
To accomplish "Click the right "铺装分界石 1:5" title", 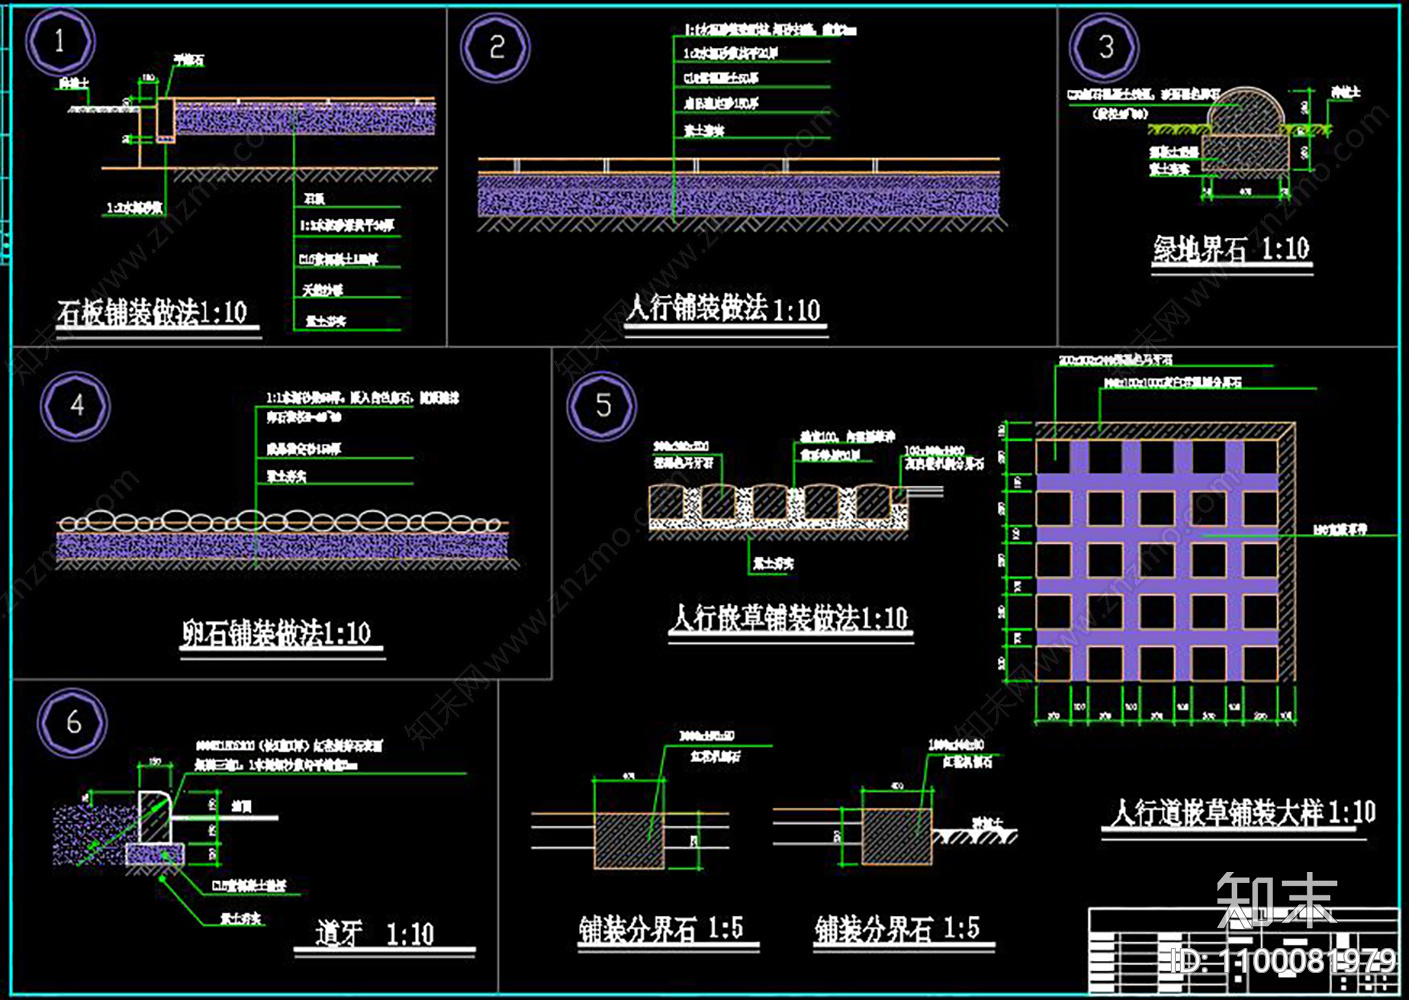I will tap(897, 929).
